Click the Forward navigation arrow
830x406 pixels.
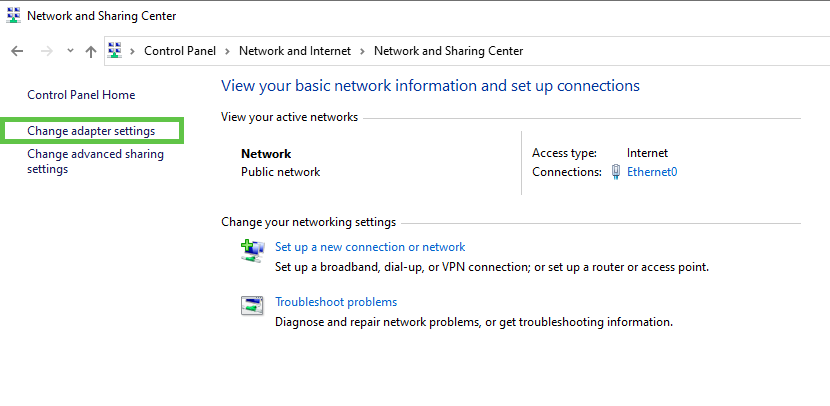point(46,51)
